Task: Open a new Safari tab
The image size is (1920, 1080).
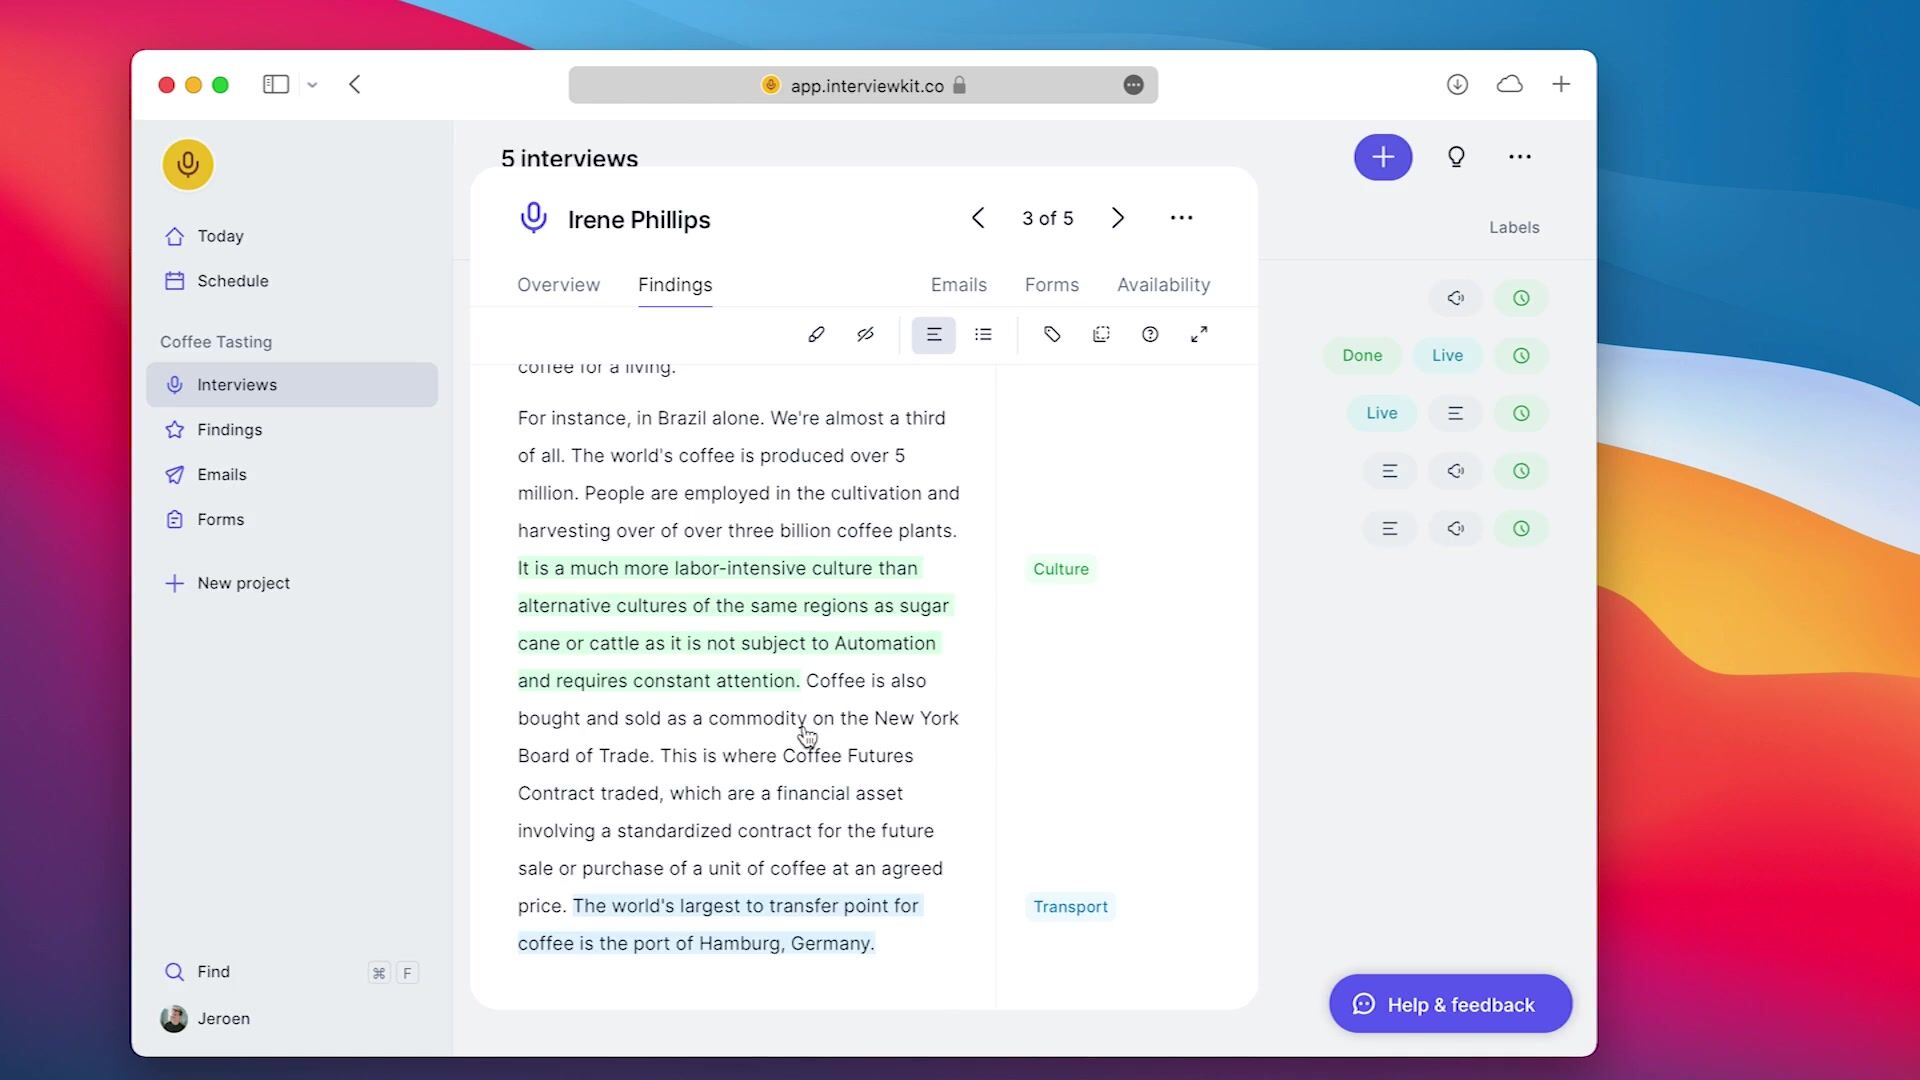Action: [1561, 85]
